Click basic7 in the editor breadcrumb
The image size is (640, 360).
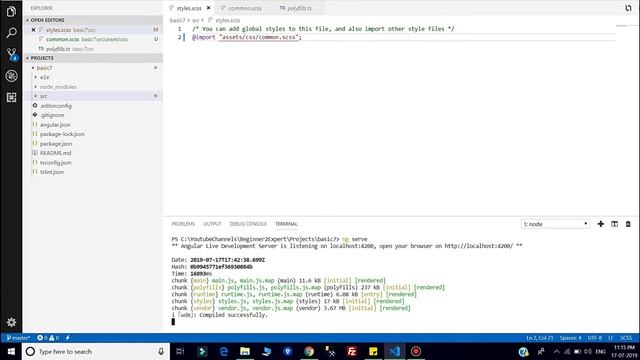click(177, 20)
